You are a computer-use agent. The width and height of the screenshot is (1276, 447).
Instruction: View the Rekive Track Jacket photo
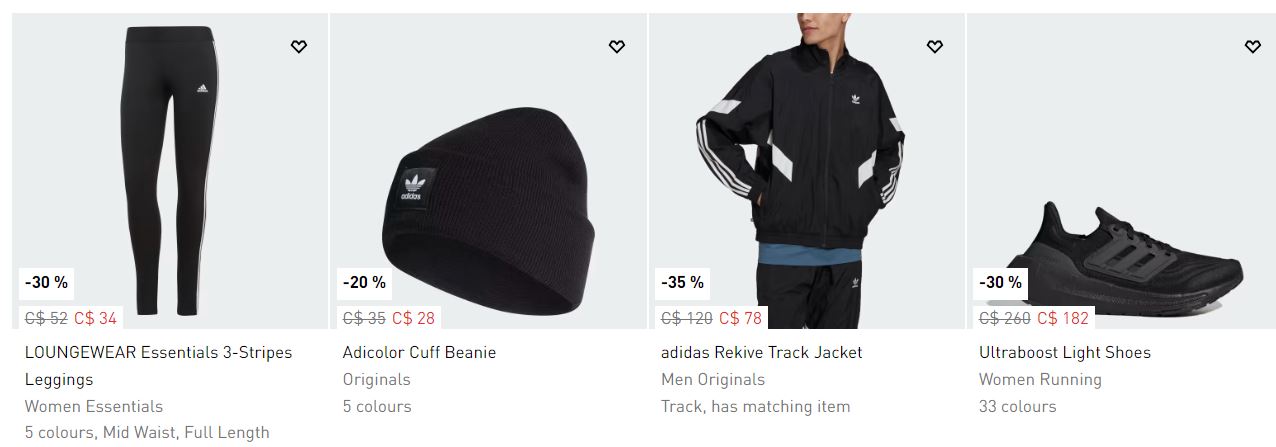(x=806, y=171)
